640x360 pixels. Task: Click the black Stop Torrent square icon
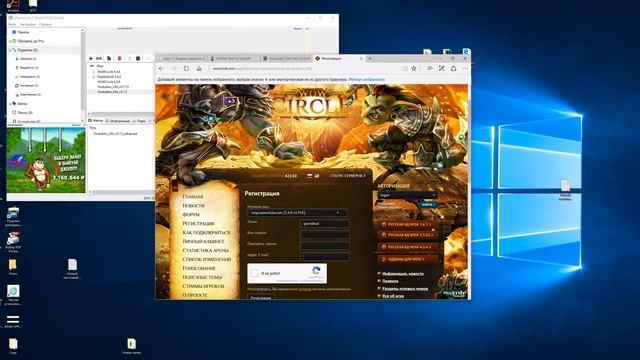[138, 58]
